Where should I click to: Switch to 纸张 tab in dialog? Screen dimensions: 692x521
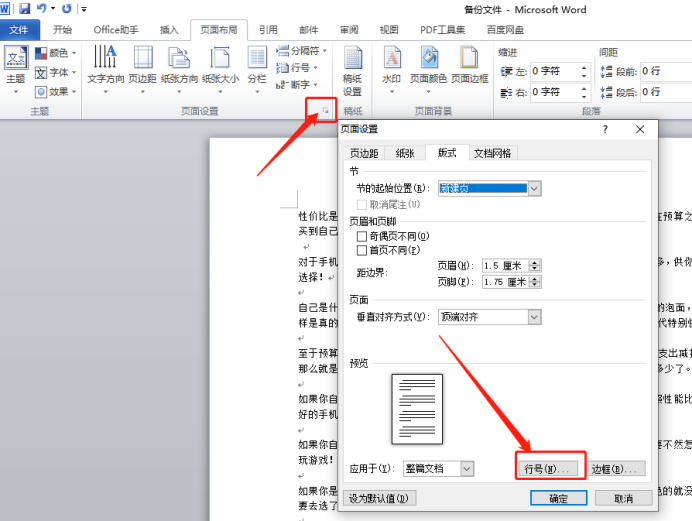(x=405, y=154)
